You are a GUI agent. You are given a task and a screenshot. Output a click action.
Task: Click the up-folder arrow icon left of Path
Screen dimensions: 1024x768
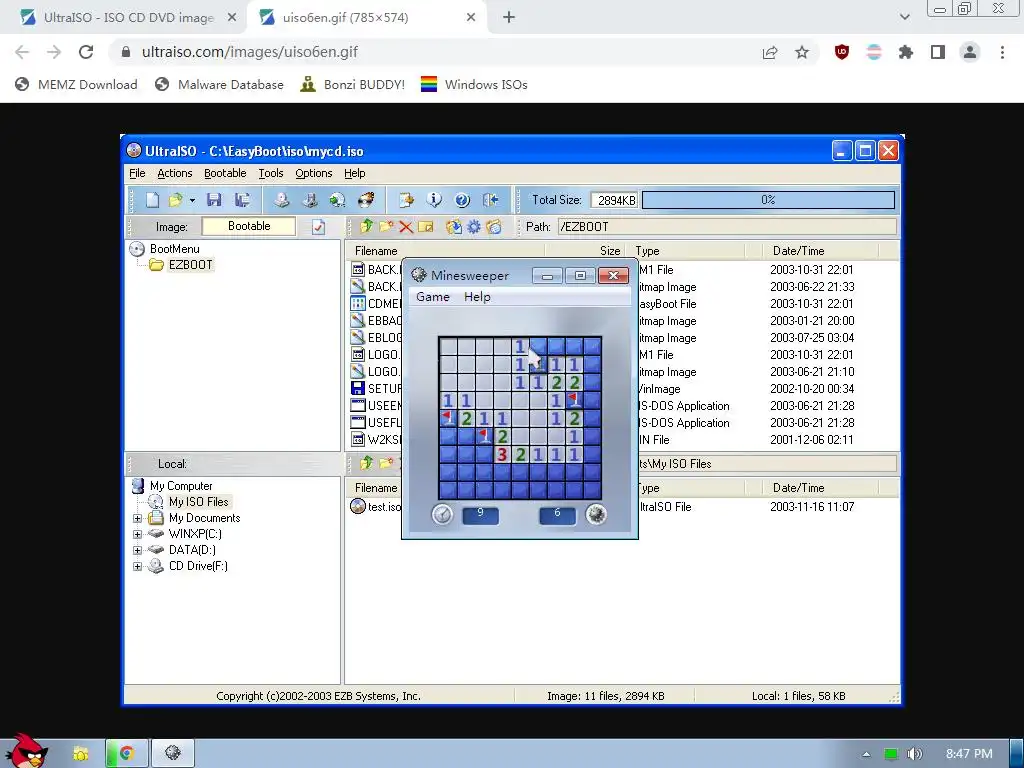pos(366,227)
